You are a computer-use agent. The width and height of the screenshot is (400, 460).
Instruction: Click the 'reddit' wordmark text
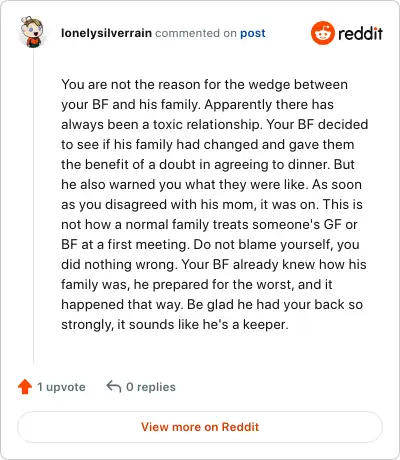point(360,33)
